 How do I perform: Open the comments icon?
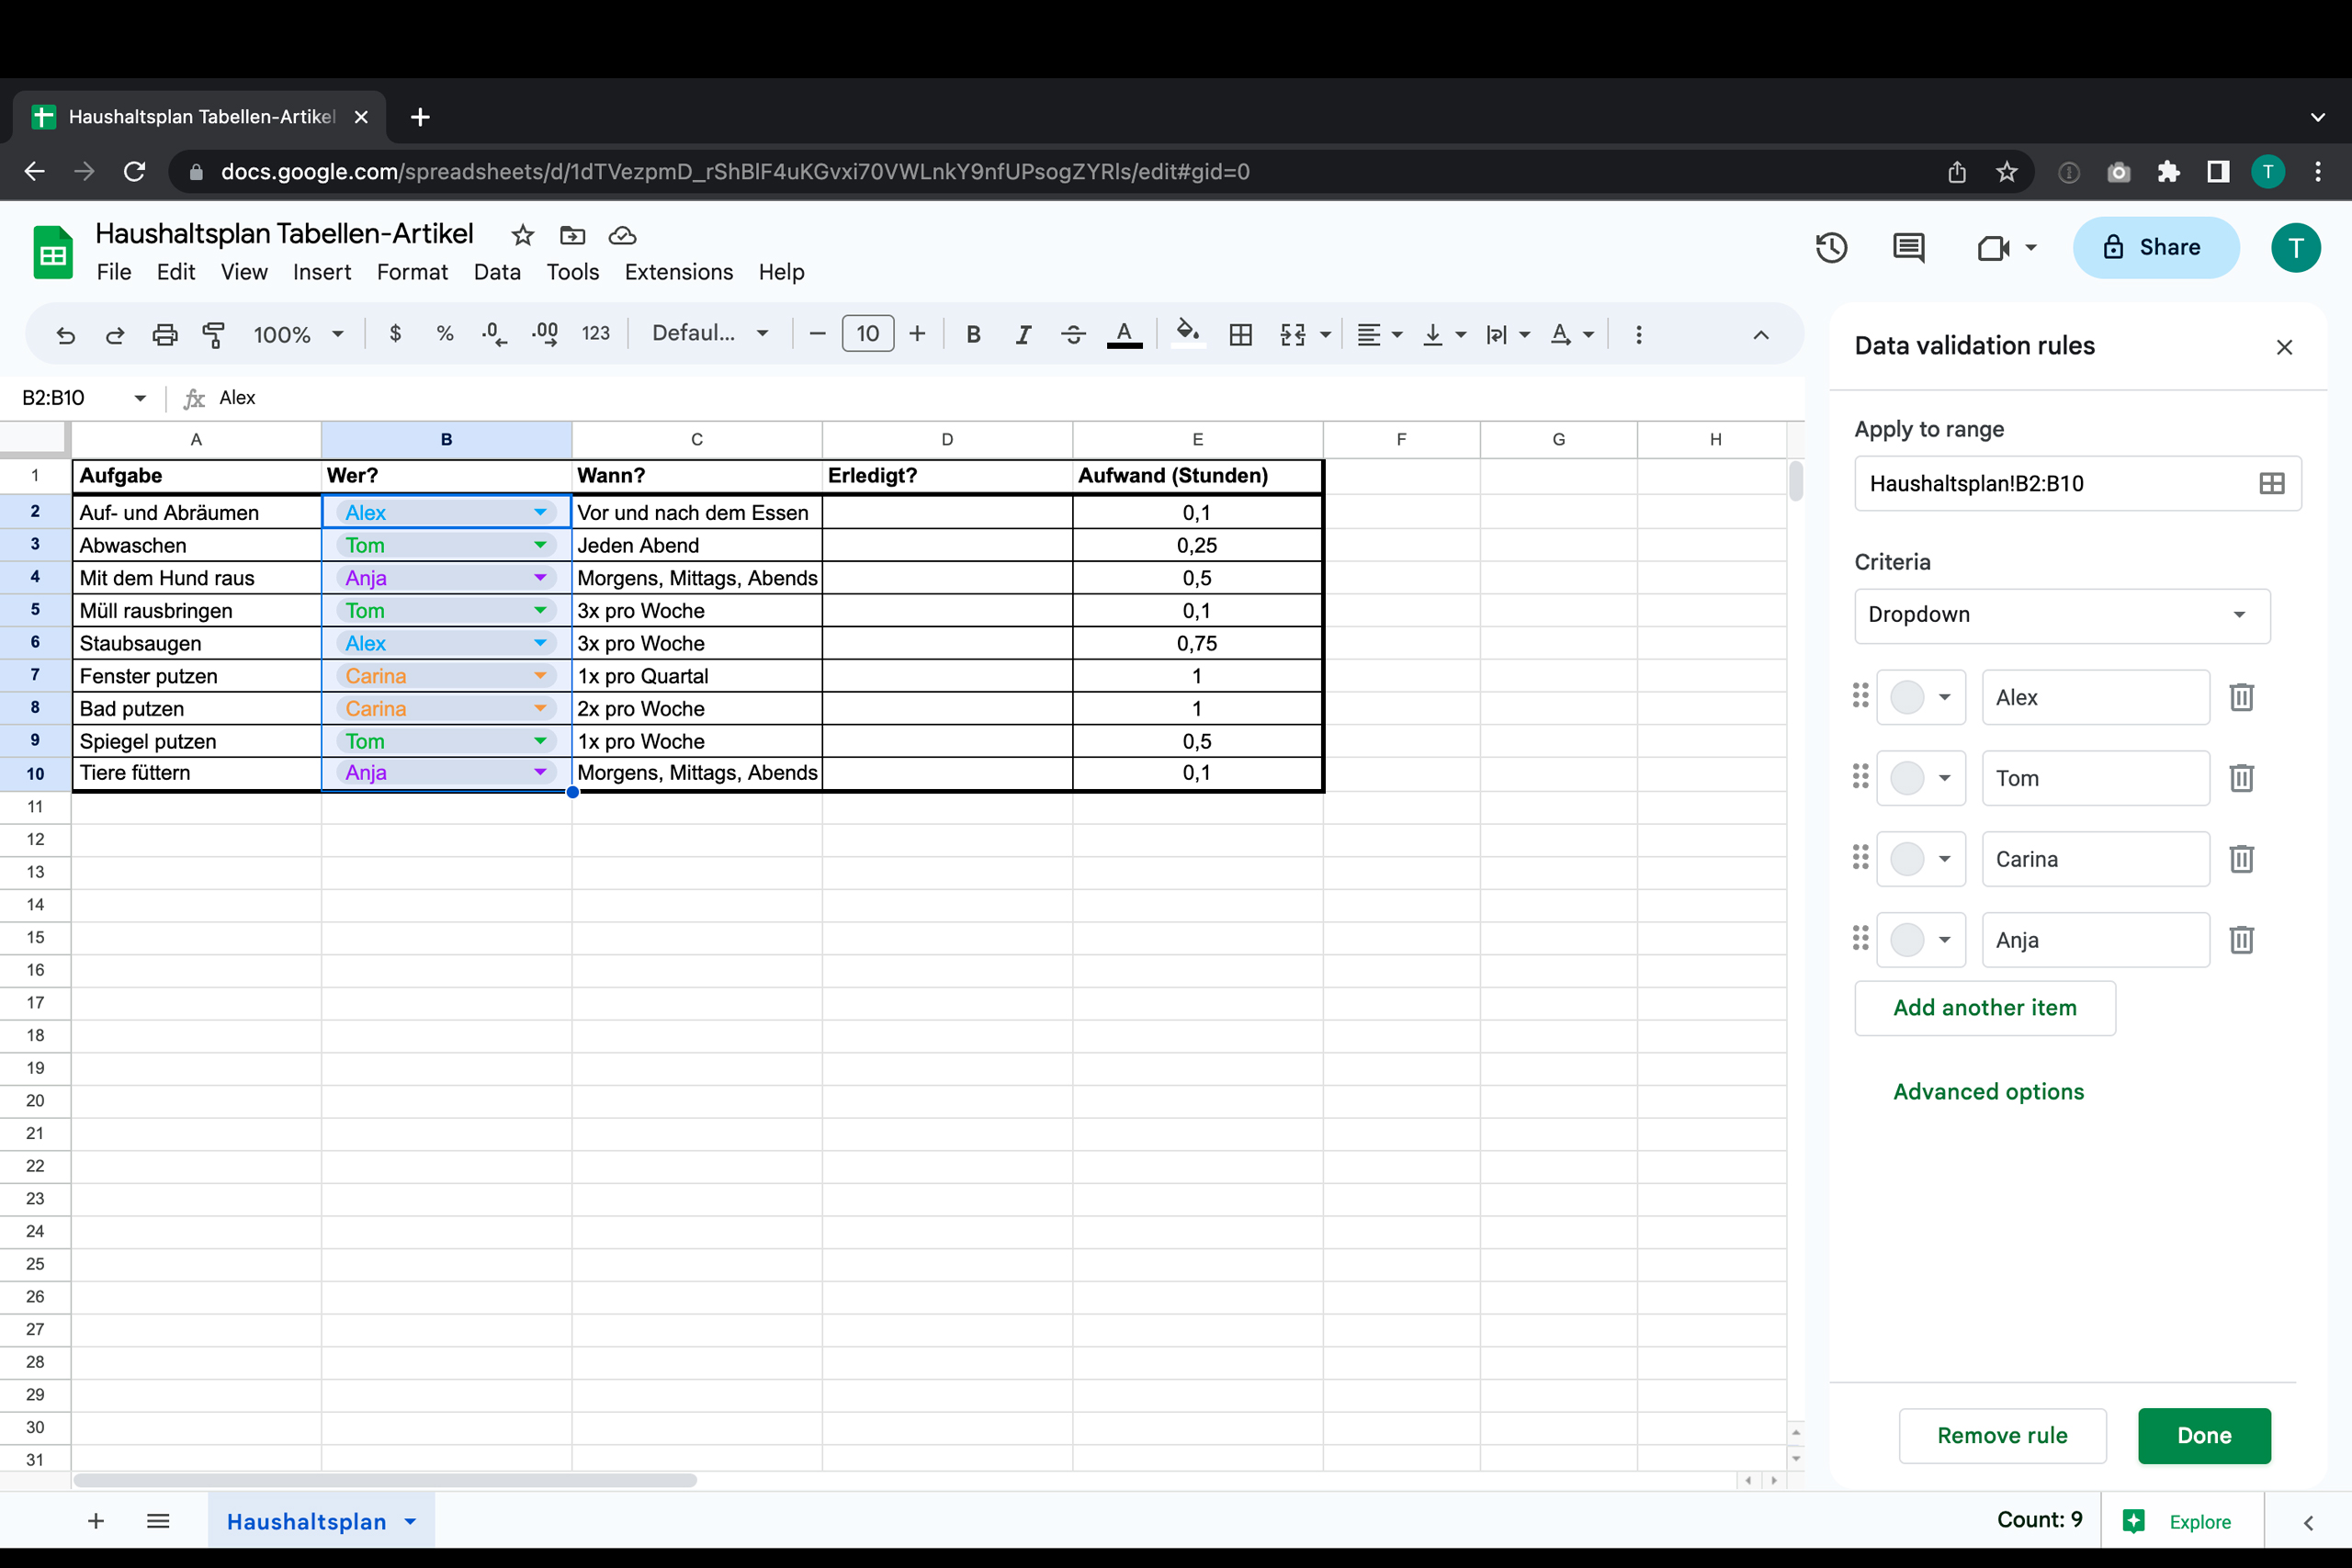pos(1908,247)
